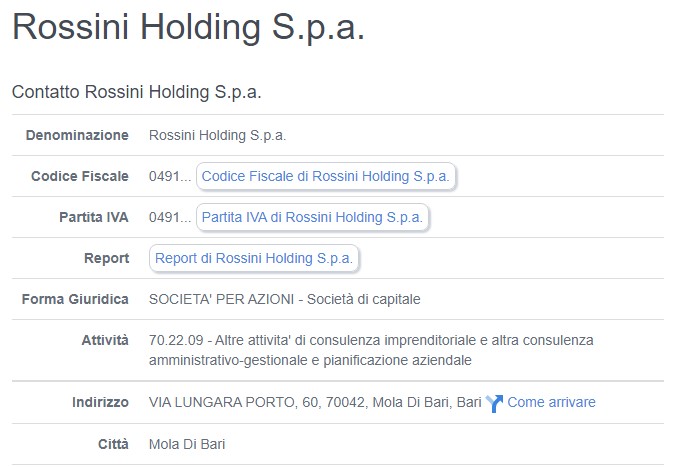Open the Come arrivare directions link

[x=551, y=402]
